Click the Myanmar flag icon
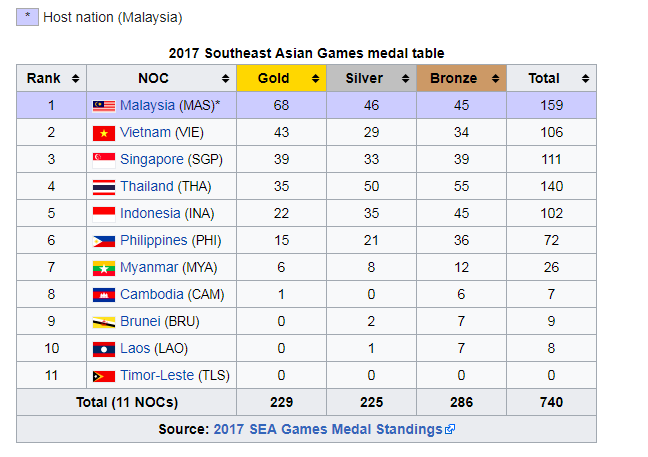 coord(104,267)
